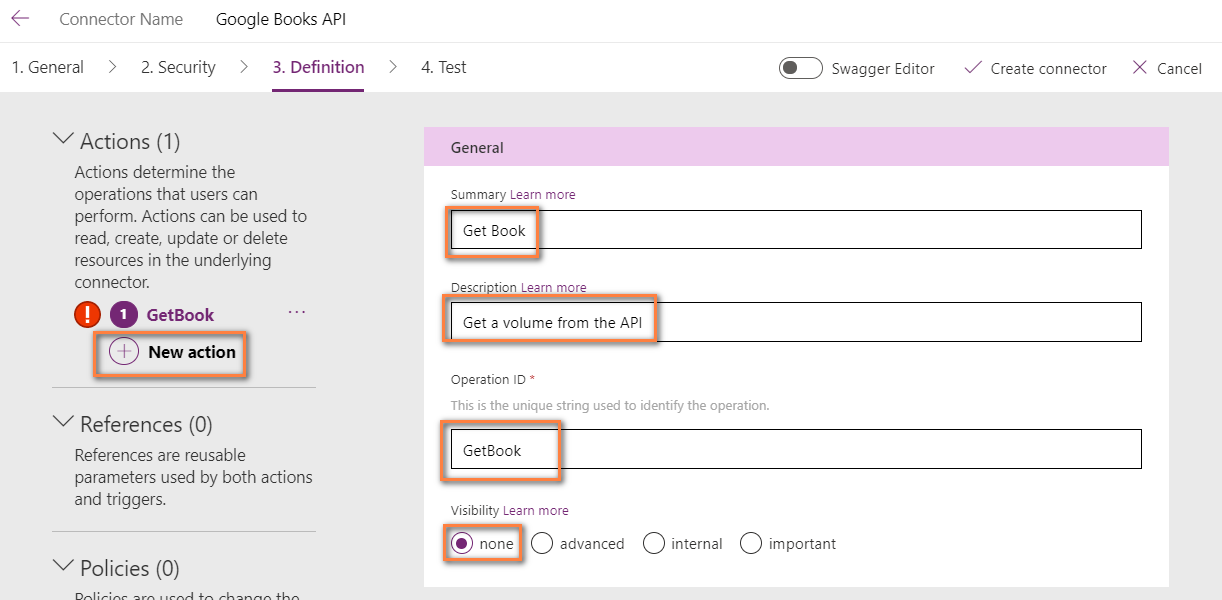Click the Create connector checkmark icon
The image size is (1222, 600).
point(972,68)
